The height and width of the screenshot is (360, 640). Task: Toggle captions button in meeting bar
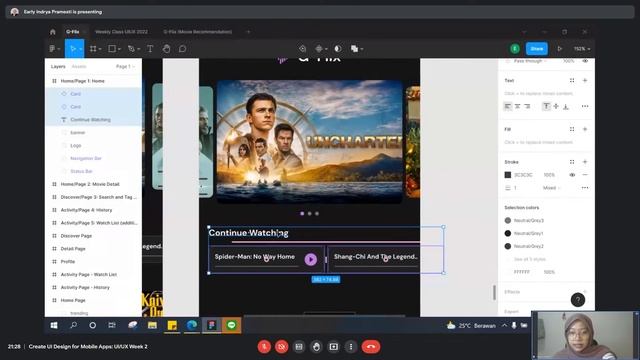(x=299, y=347)
